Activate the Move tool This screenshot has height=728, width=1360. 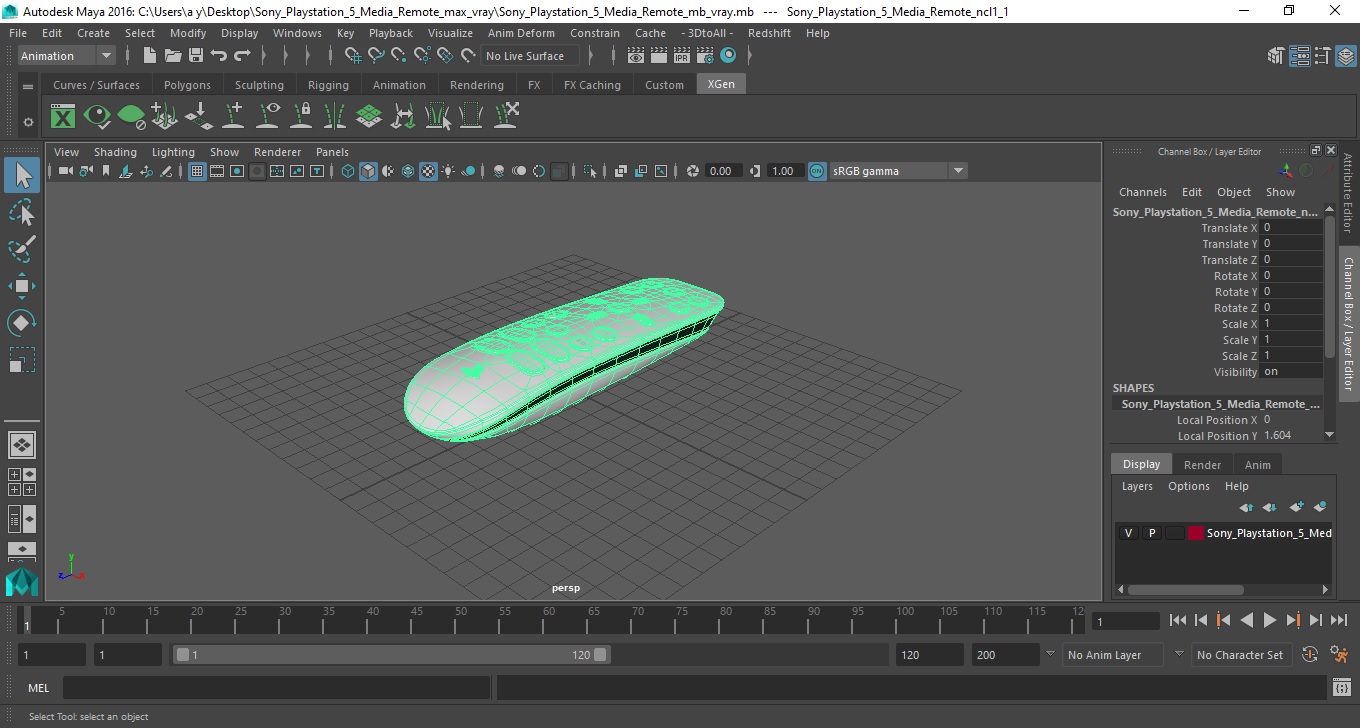22,286
